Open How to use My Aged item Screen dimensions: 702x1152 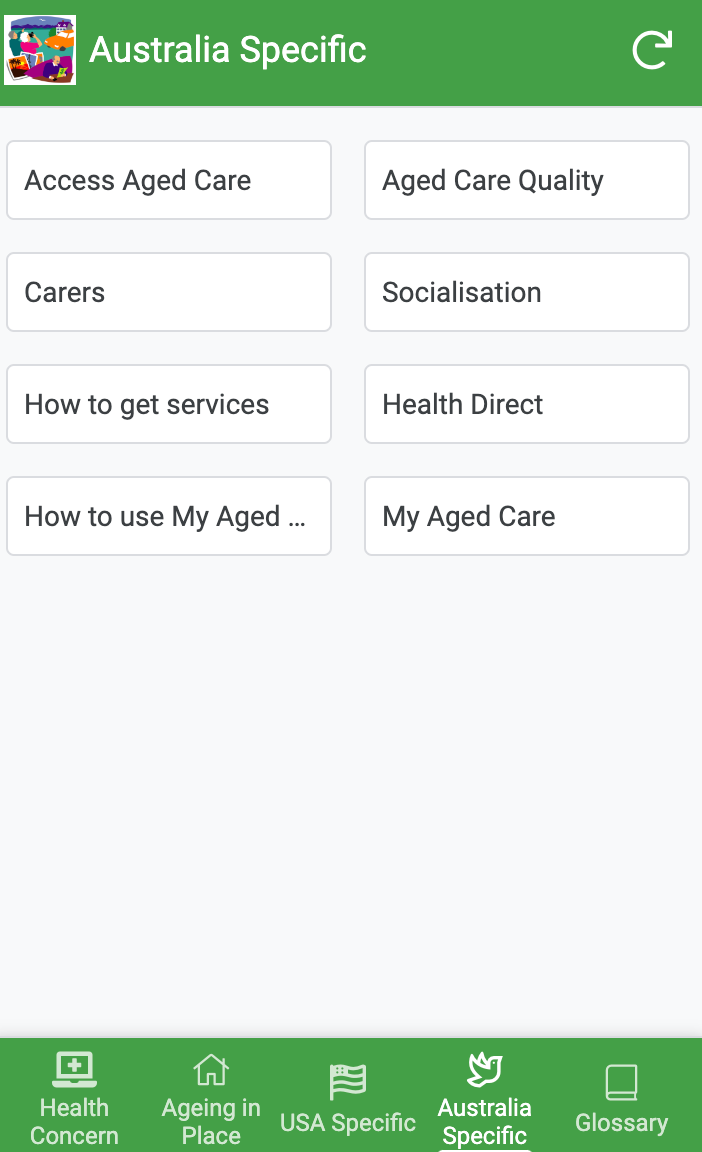click(169, 516)
